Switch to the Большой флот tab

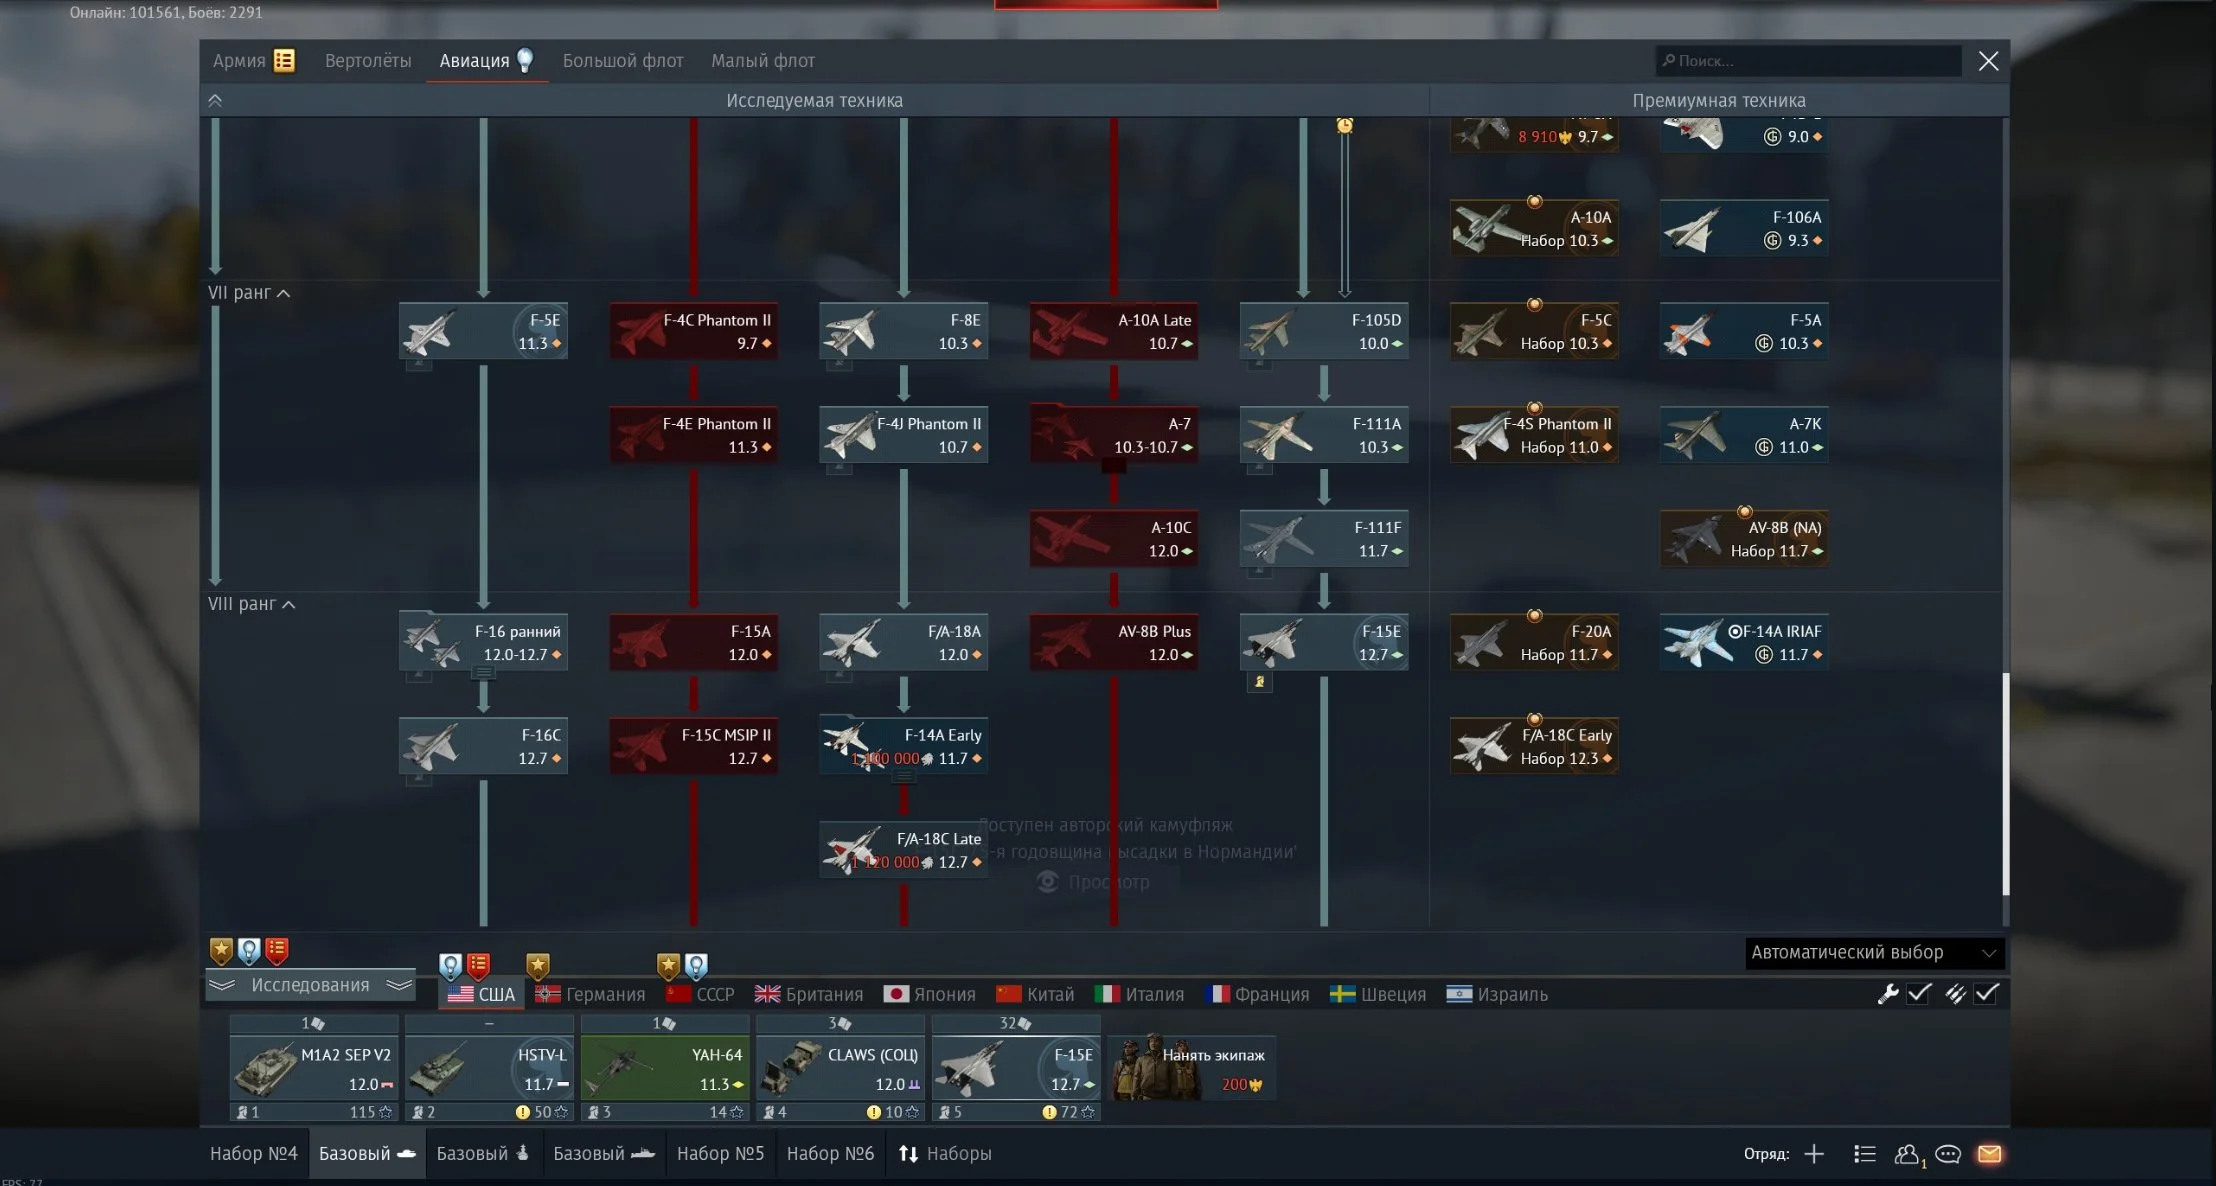point(622,61)
